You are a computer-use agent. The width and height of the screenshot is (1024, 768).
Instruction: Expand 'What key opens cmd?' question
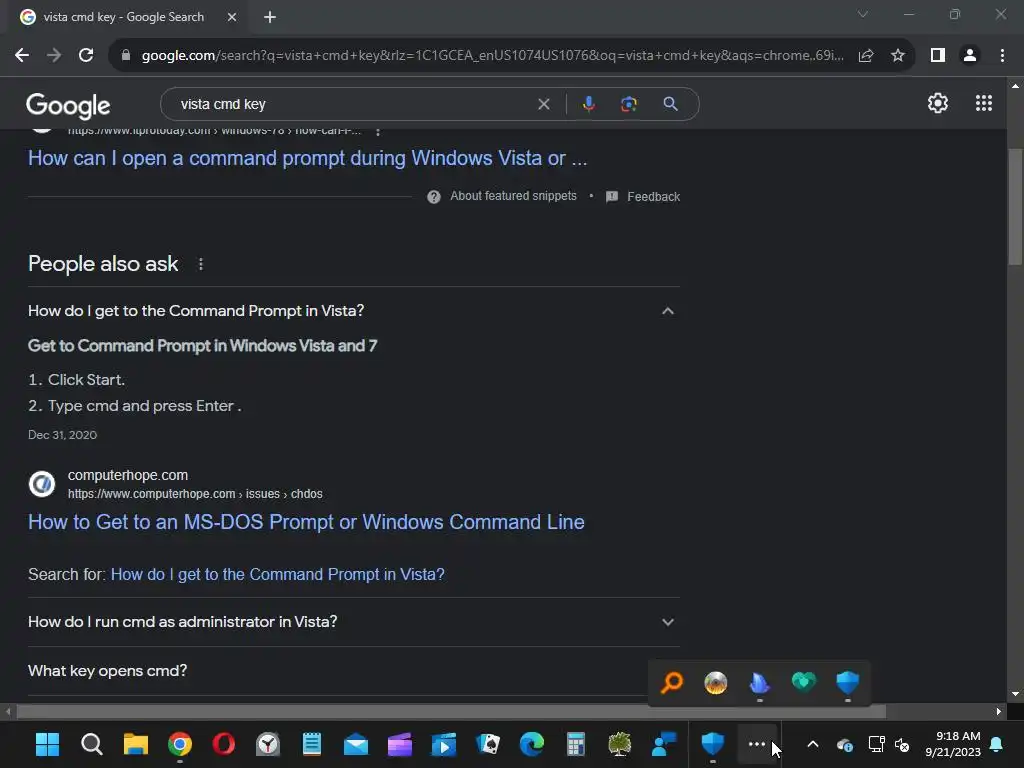[353, 671]
